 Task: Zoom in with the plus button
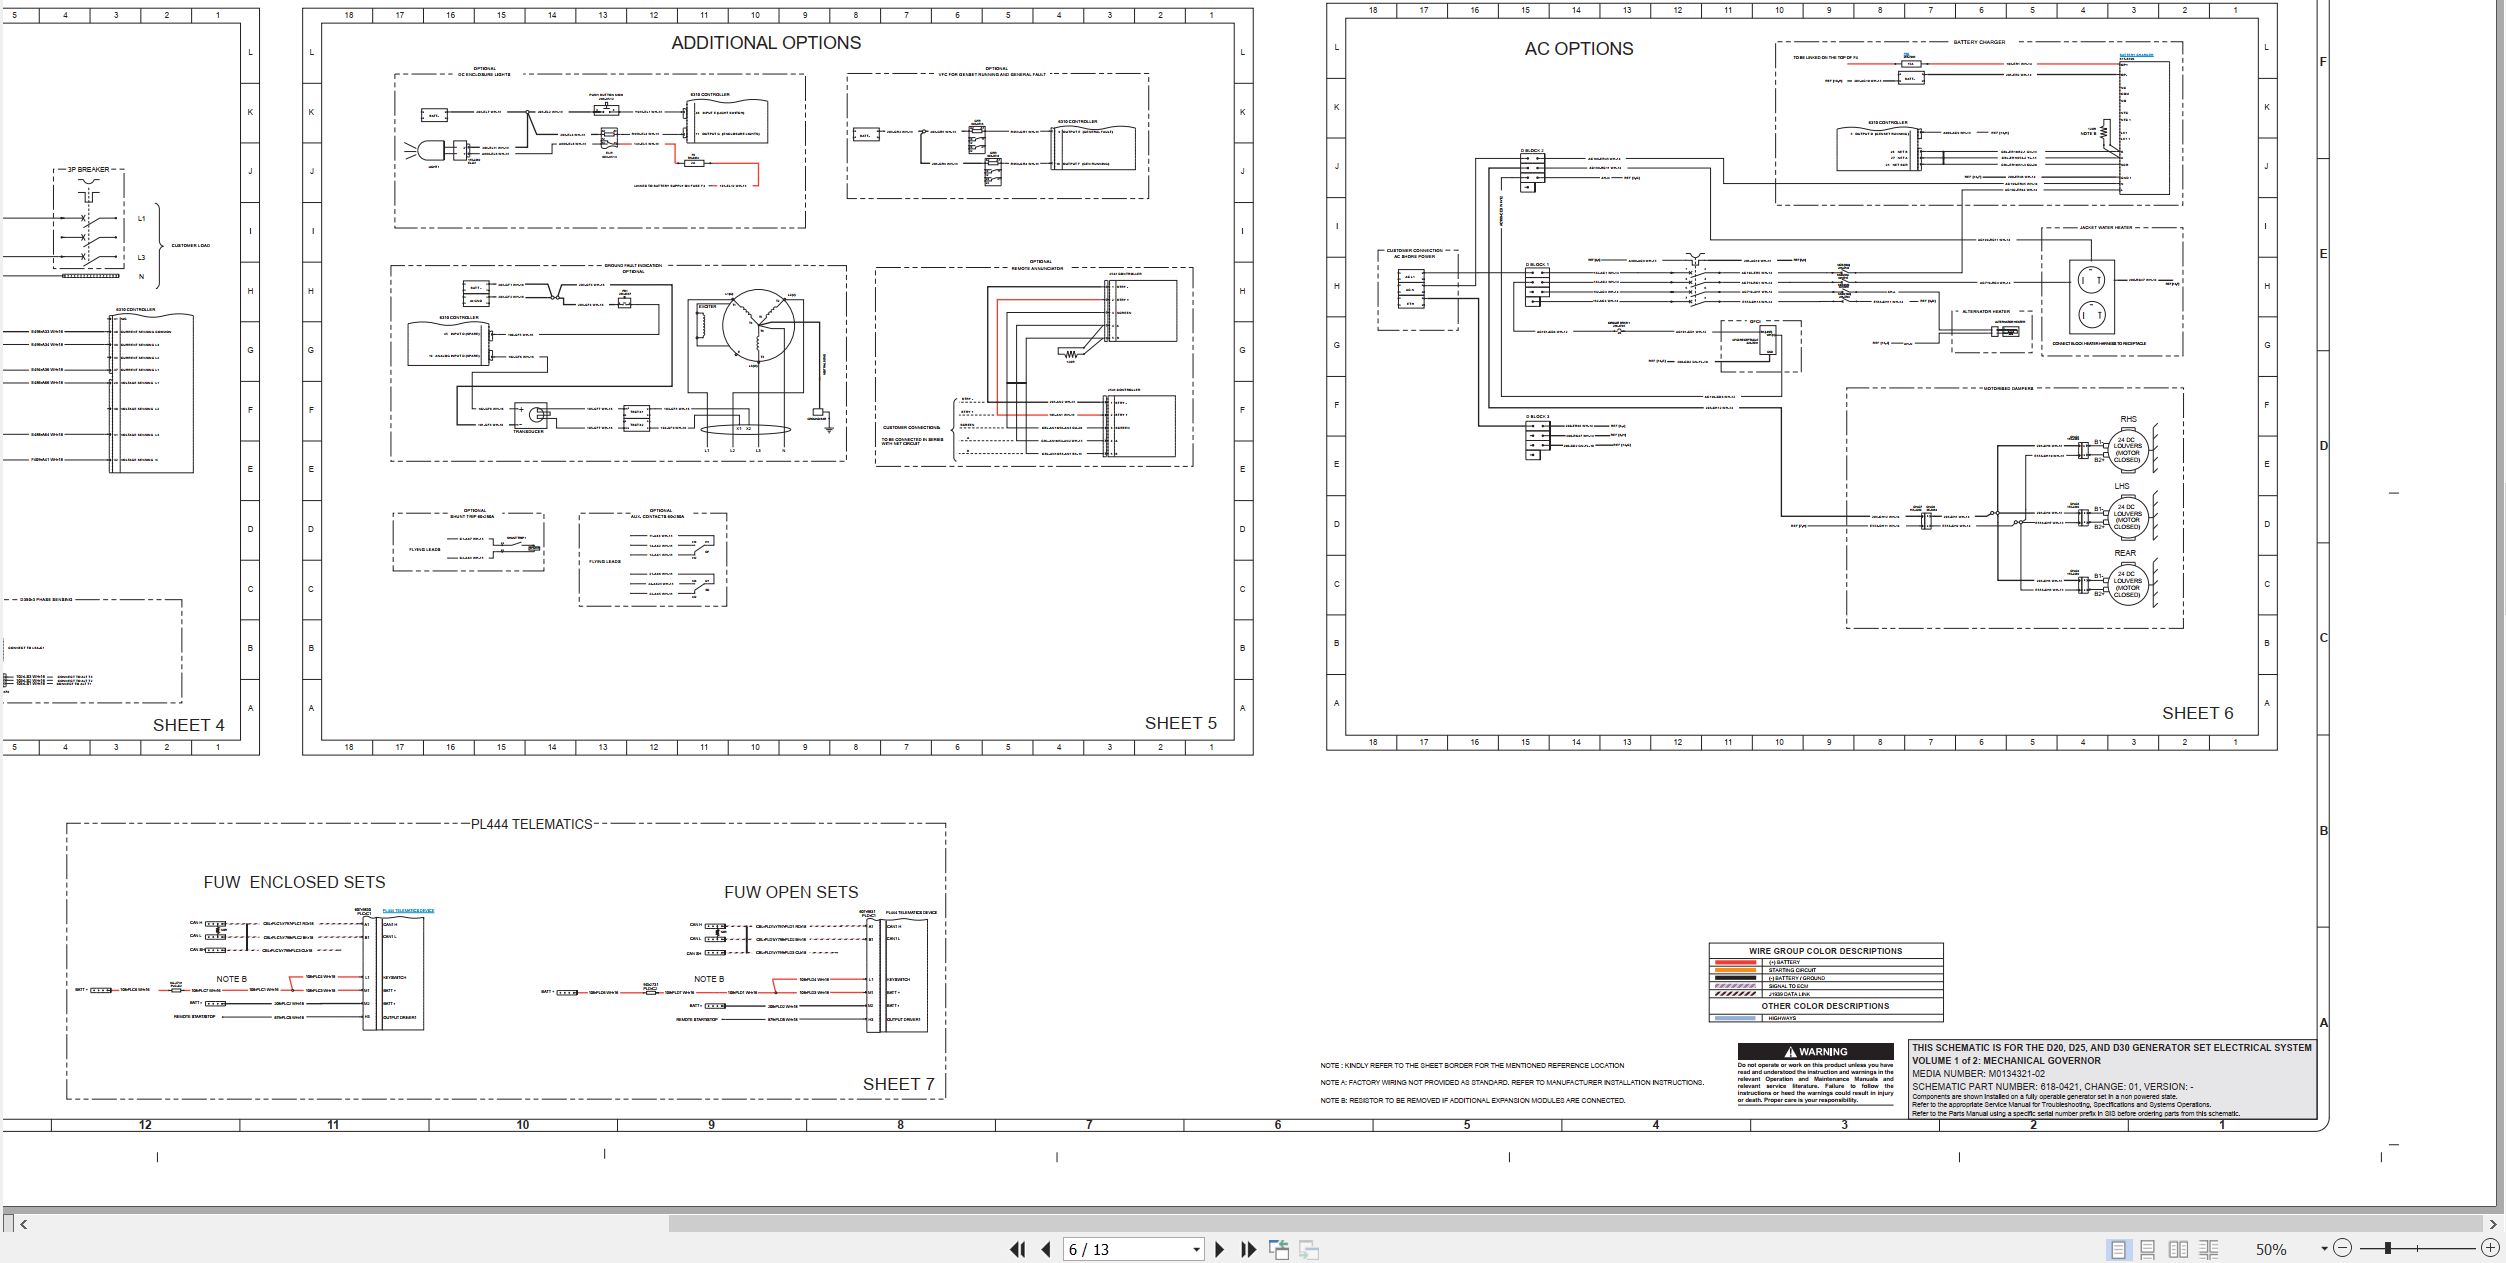tap(2490, 1247)
